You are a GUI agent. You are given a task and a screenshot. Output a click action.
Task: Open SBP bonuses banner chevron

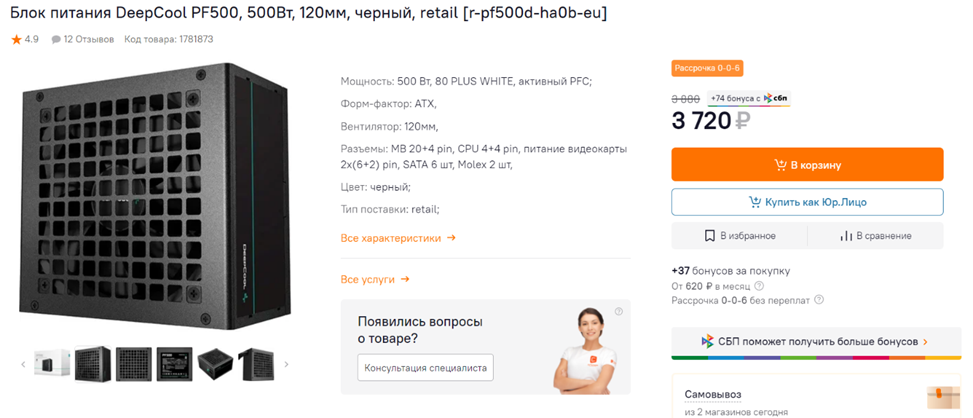(925, 342)
